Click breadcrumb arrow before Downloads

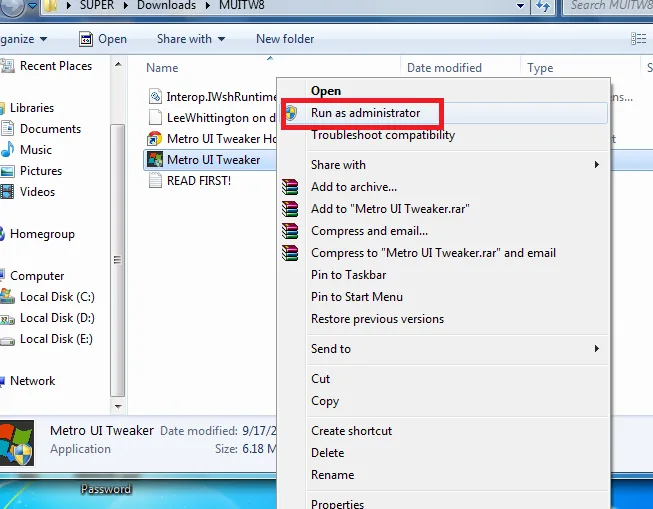(127, 6)
